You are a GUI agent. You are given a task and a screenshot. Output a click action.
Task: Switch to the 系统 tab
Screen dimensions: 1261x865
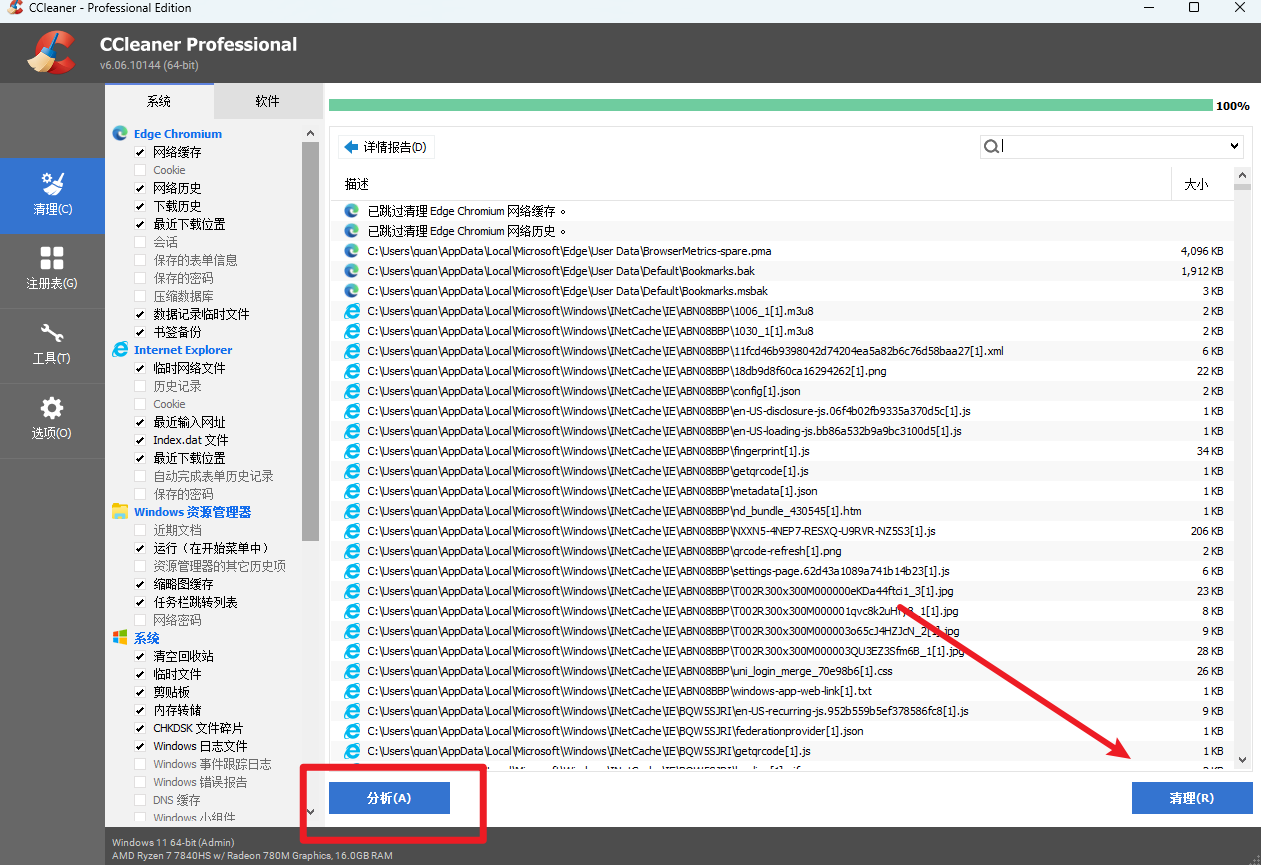coord(159,101)
